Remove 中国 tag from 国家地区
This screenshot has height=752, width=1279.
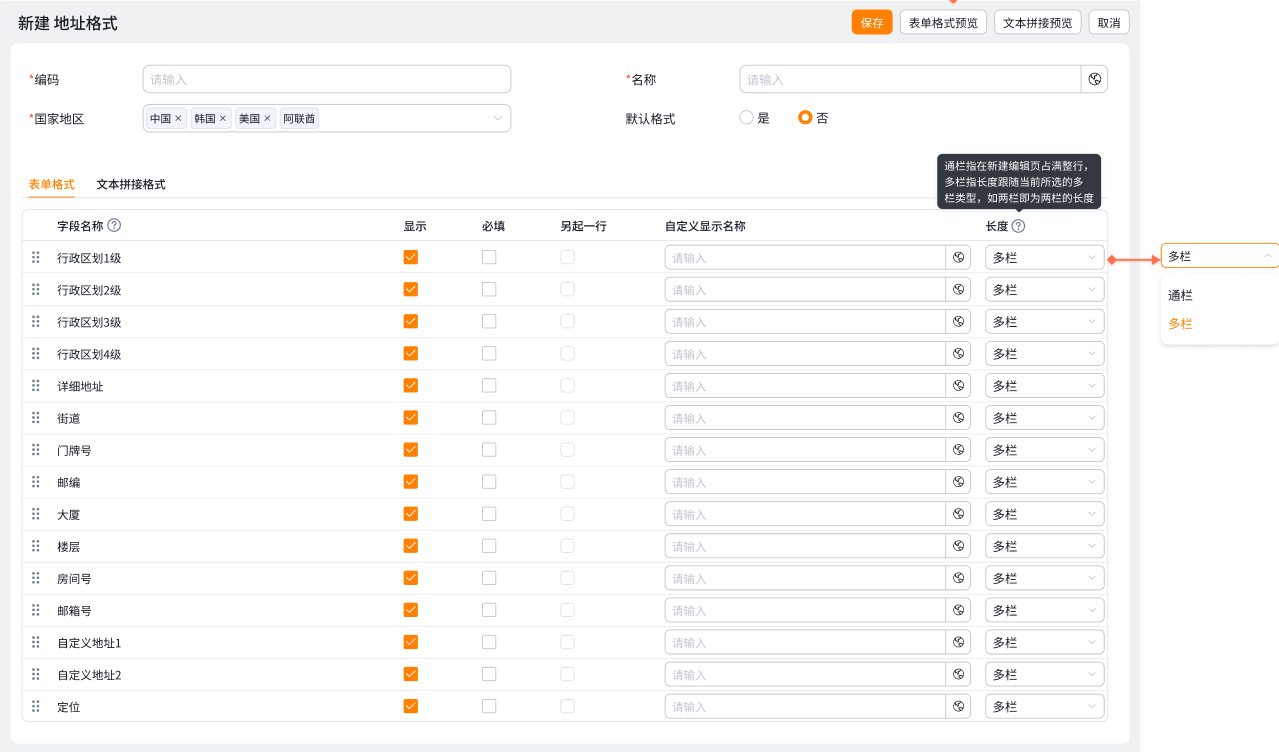pyautogui.click(x=179, y=118)
